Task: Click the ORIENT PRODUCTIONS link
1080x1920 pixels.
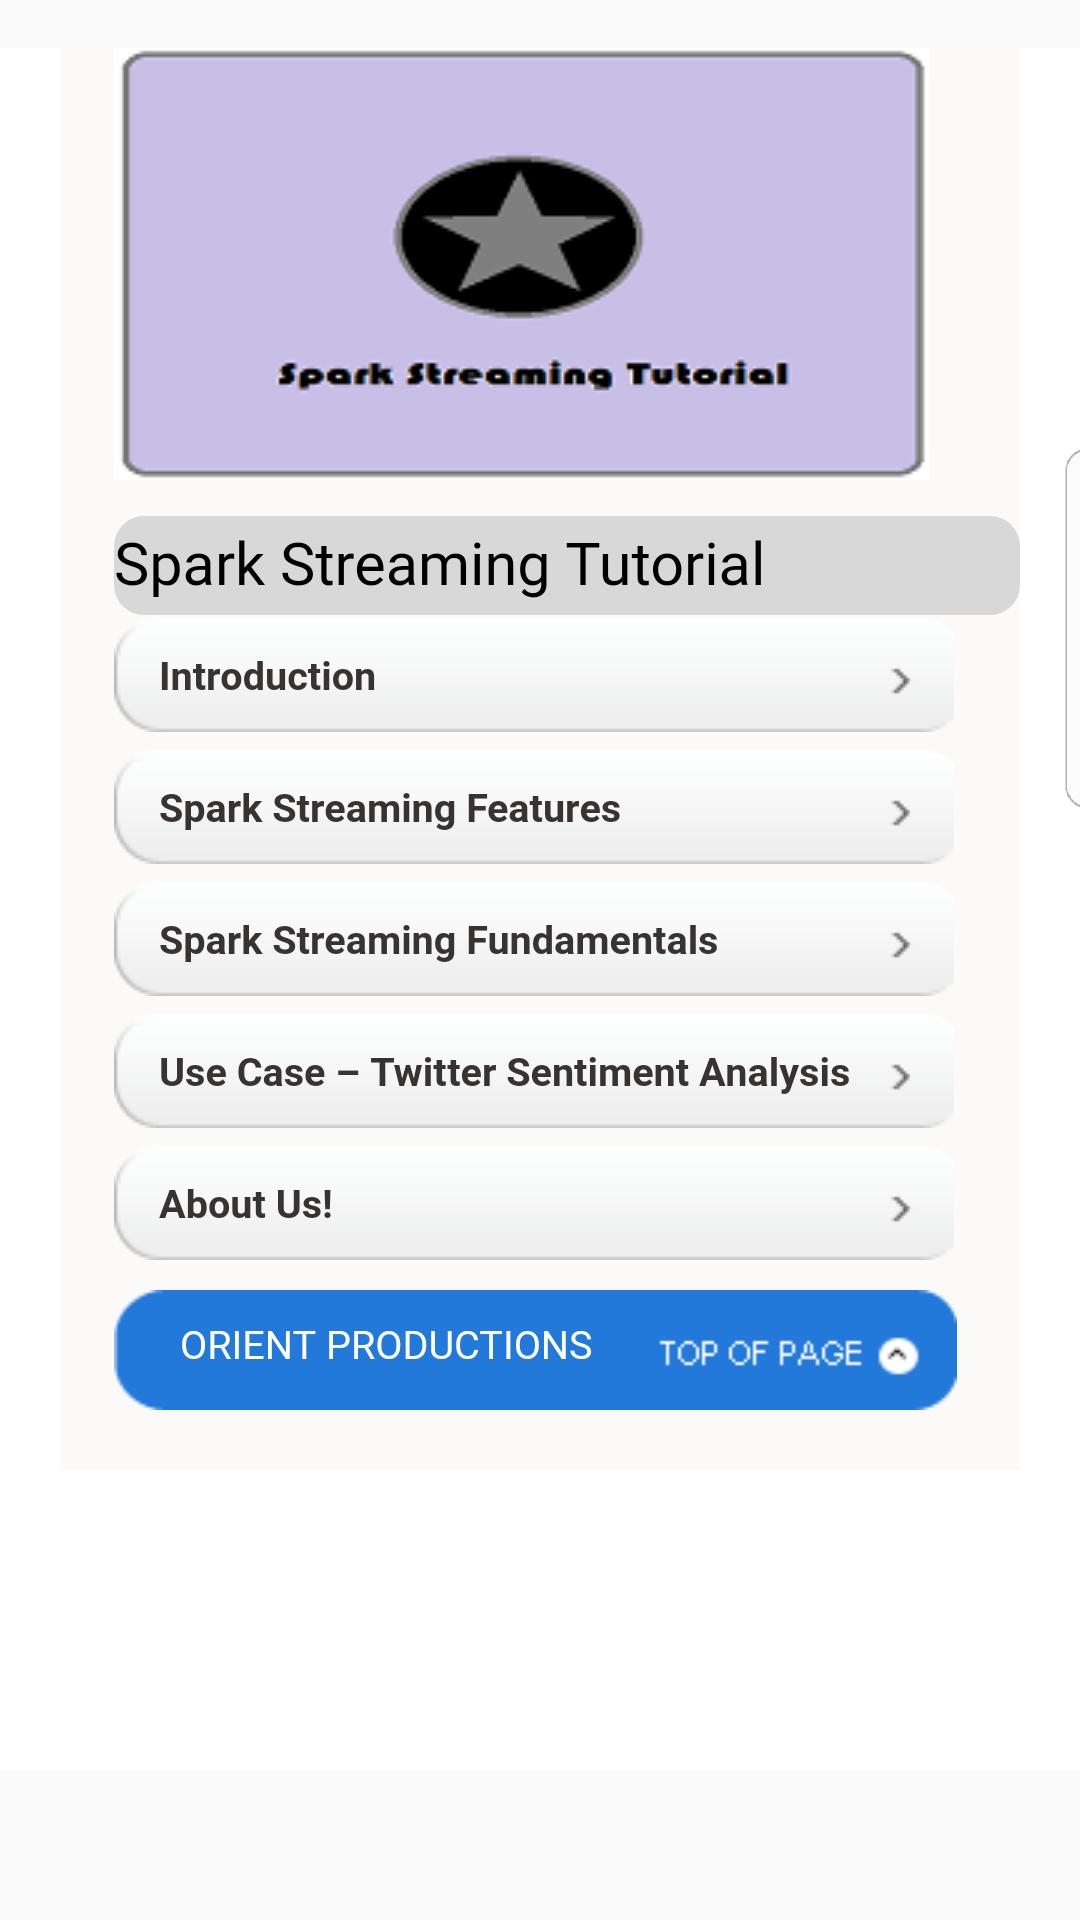Action: coord(386,1346)
